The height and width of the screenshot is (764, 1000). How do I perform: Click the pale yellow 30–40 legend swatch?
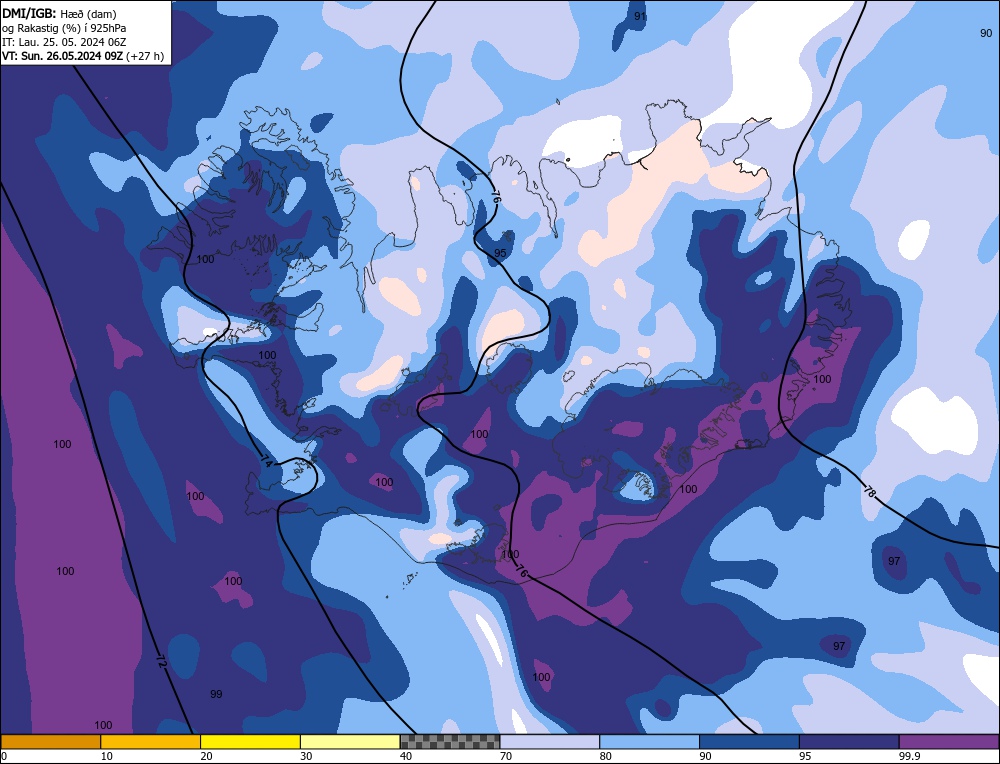pos(350,742)
